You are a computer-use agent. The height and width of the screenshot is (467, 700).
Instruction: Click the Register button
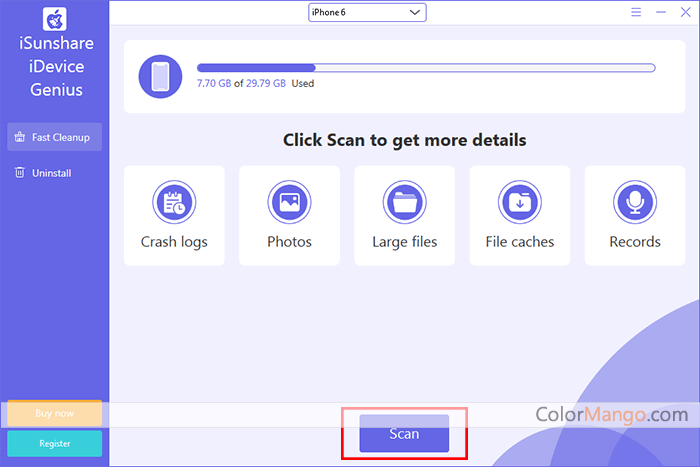click(x=54, y=443)
